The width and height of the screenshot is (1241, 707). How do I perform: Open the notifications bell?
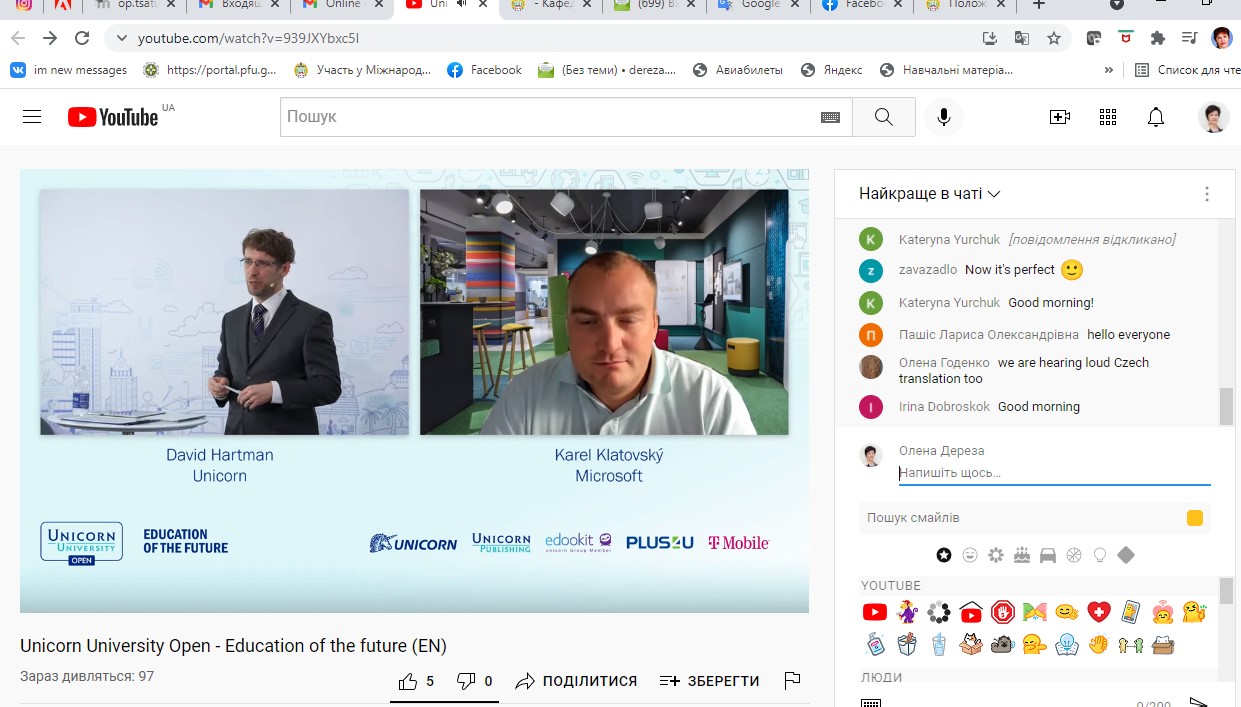coord(1156,117)
